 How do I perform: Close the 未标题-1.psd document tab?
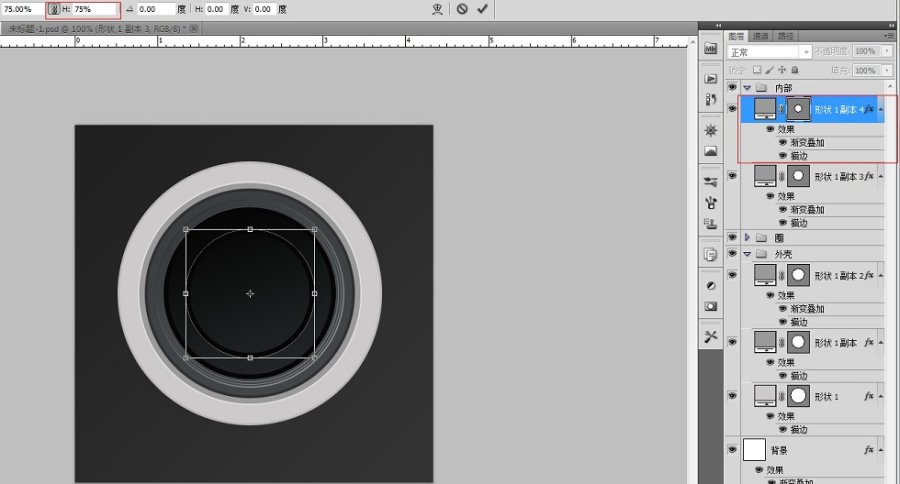click(x=194, y=28)
